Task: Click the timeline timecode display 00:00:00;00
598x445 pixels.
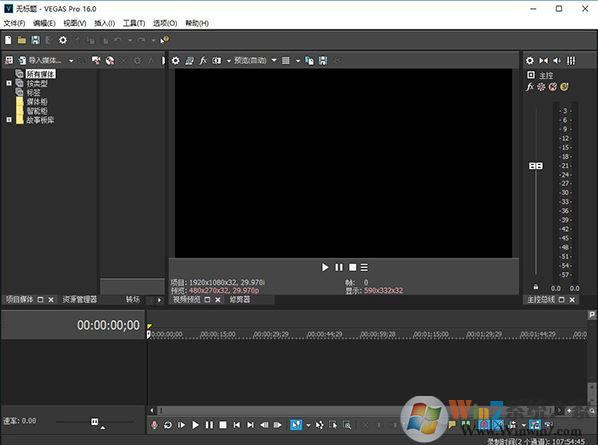Action: pos(108,325)
